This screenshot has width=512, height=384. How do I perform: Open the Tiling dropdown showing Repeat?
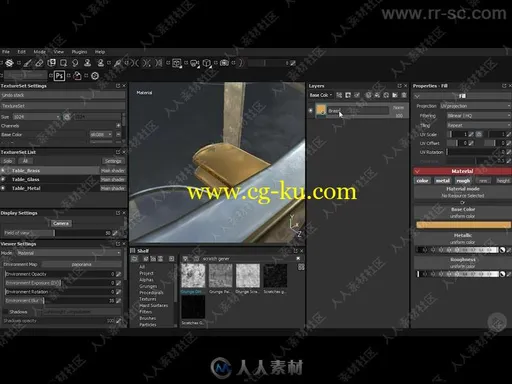point(479,125)
